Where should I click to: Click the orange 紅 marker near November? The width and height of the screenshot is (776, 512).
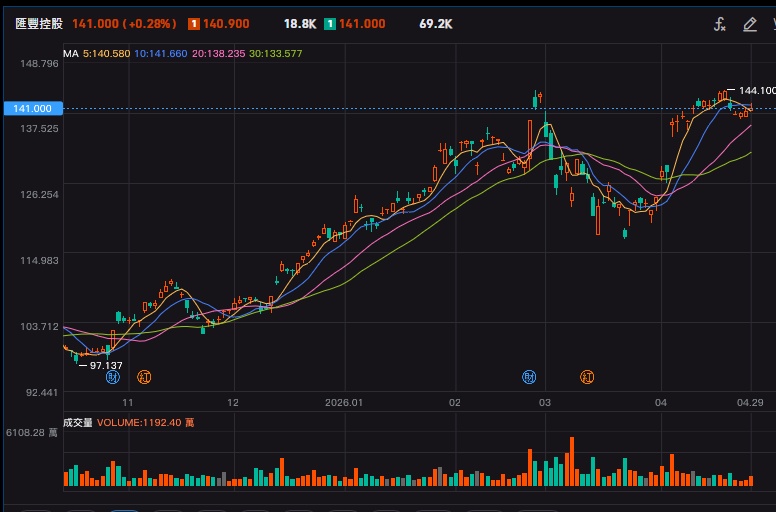tap(144, 377)
